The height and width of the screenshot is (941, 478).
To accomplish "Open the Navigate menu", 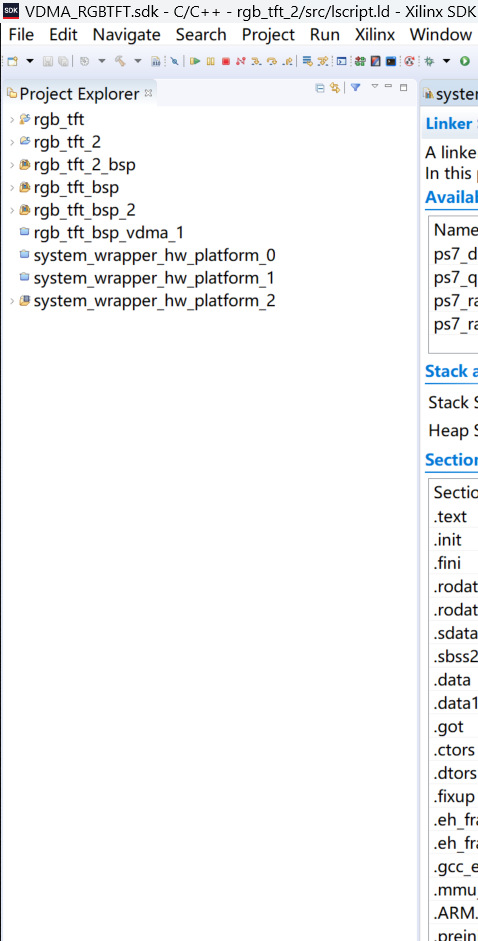I will [x=127, y=35].
